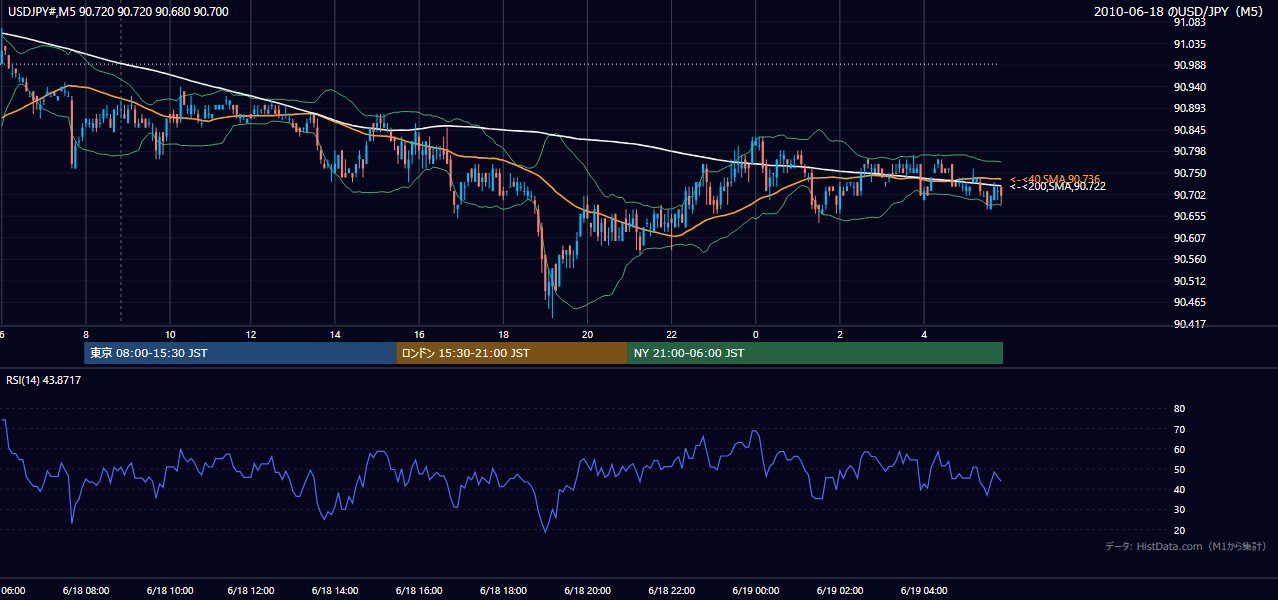
Task: Click RSI scale value 70
Action: (1179, 429)
